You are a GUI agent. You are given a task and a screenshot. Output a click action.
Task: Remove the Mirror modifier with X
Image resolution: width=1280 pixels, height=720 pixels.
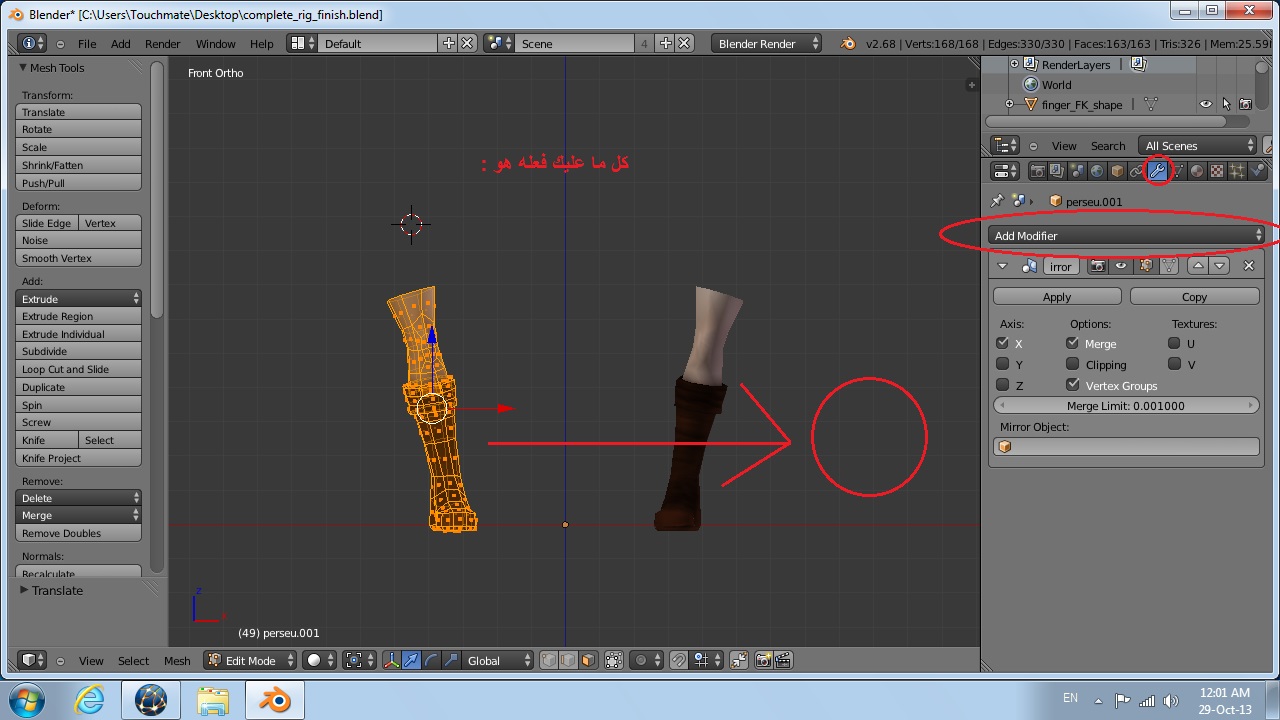coord(1248,266)
